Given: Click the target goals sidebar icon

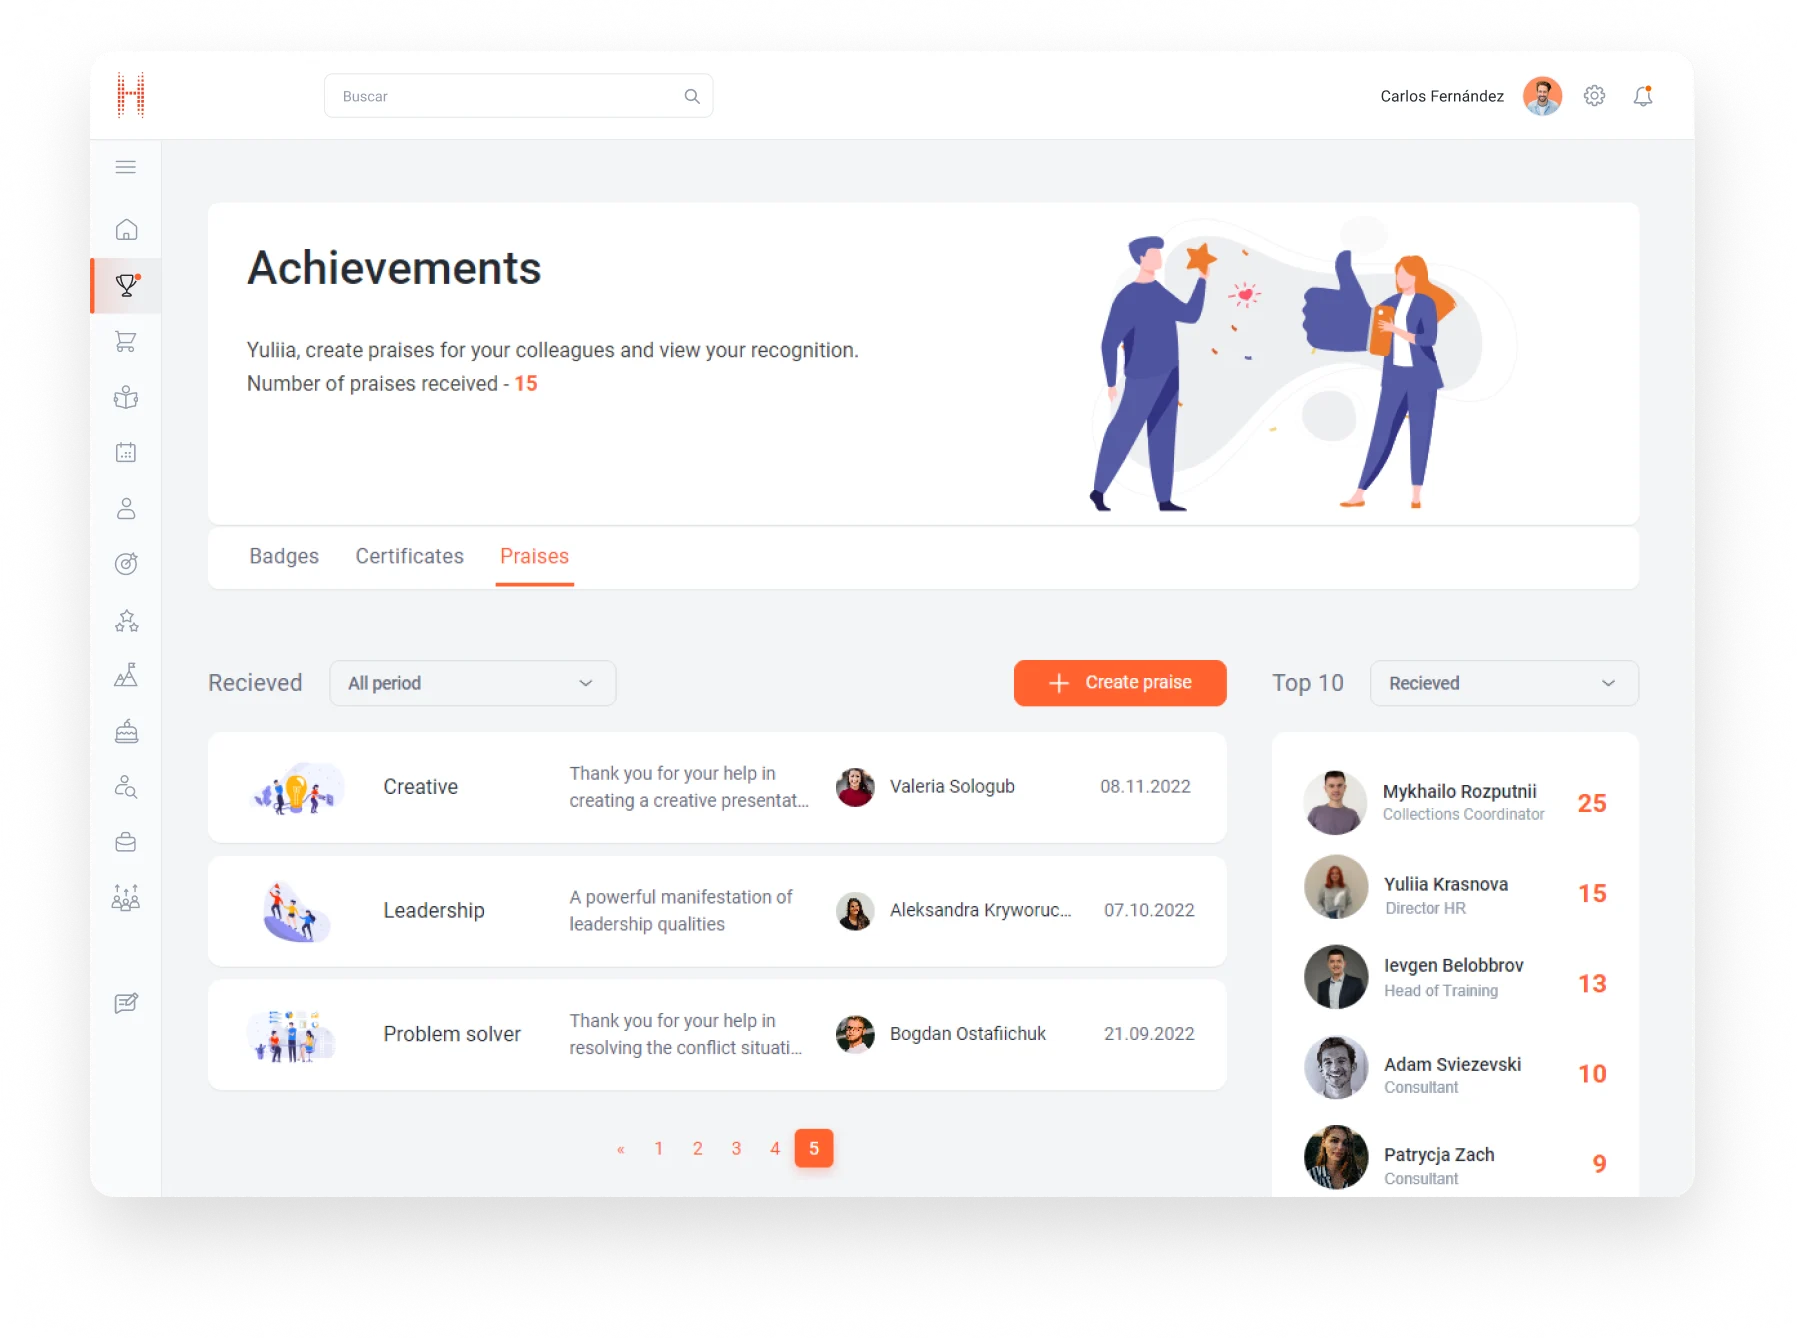Looking at the screenshot, I should [126, 564].
